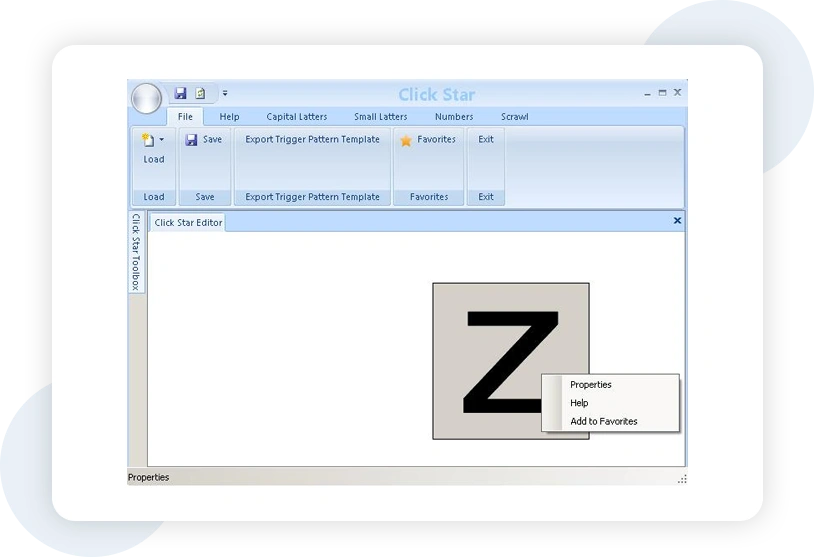
Task: Click the round application orb button
Action: coord(146,98)
